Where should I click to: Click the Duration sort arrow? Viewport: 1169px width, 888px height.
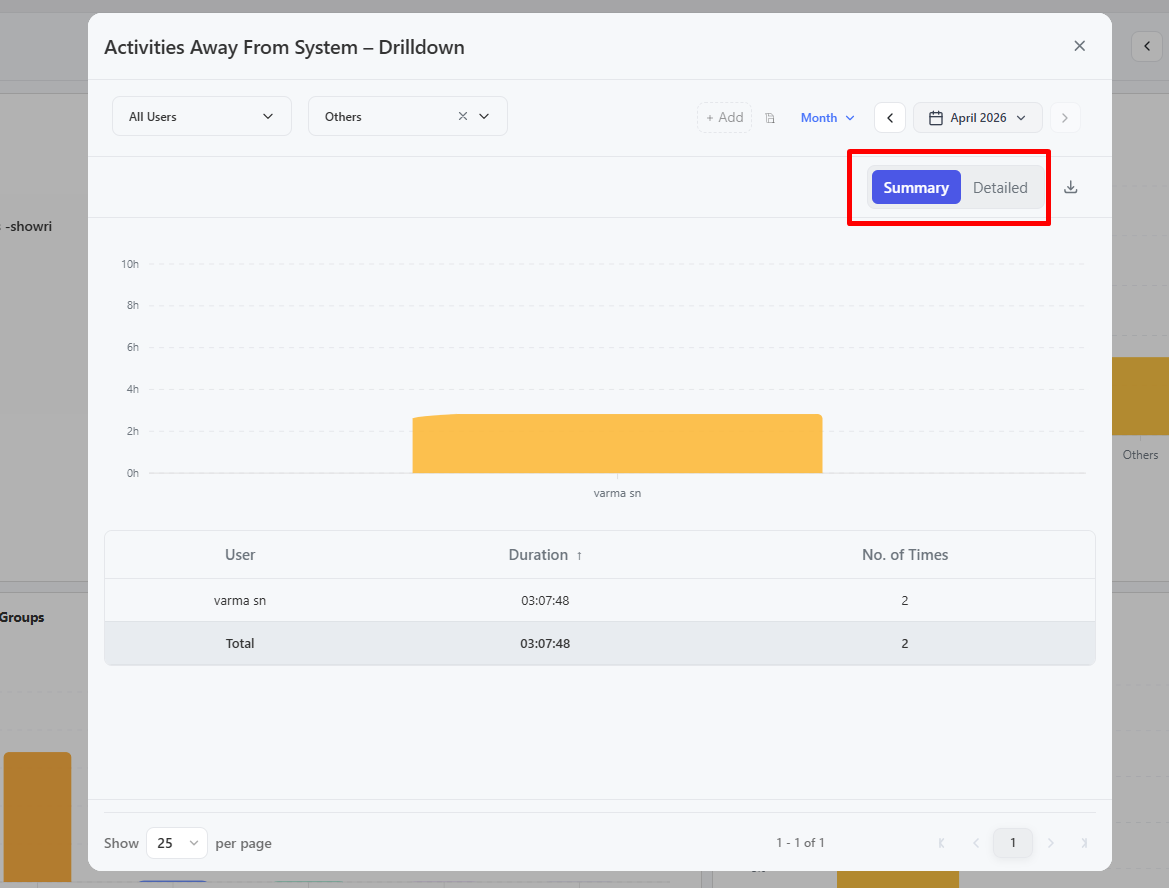tap(579, 555)
